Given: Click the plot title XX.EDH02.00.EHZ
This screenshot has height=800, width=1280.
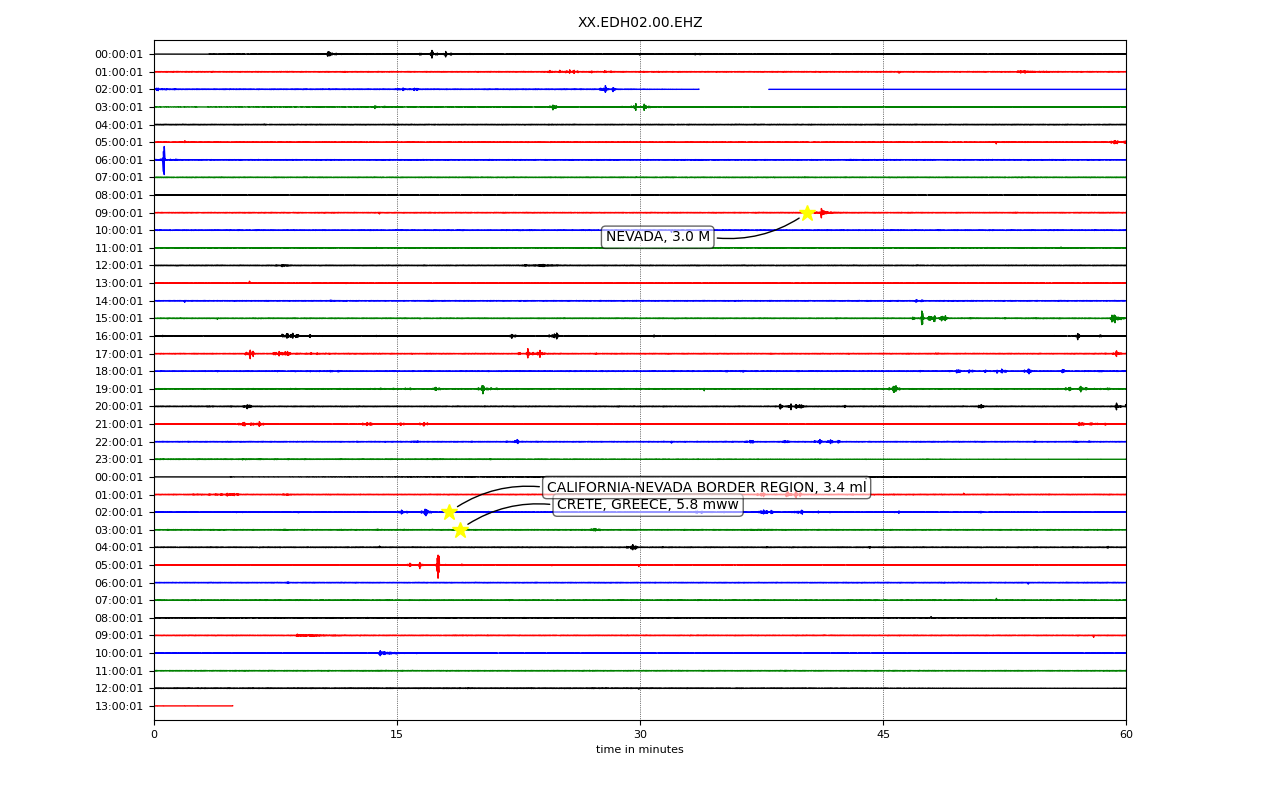Looking at the screenshot, I should (640, 22).
